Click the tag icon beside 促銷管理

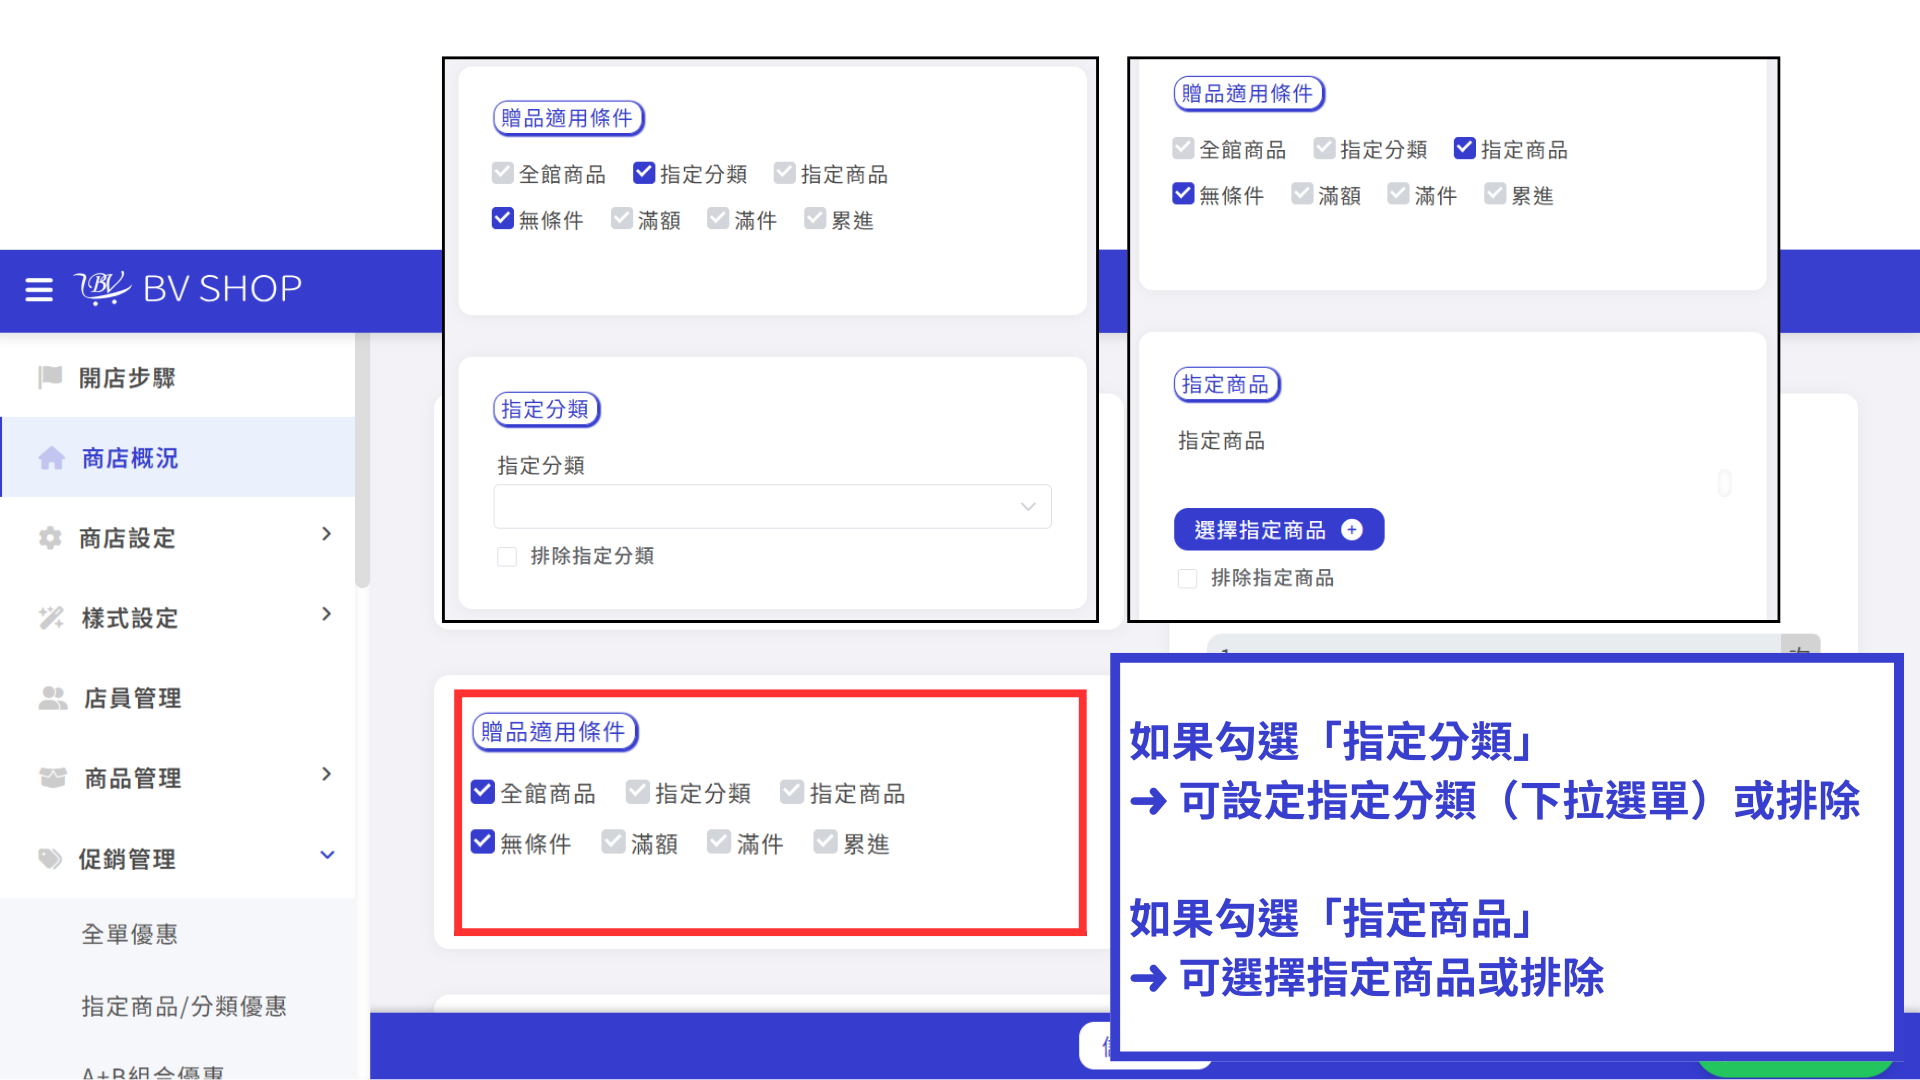coord(50,859)
